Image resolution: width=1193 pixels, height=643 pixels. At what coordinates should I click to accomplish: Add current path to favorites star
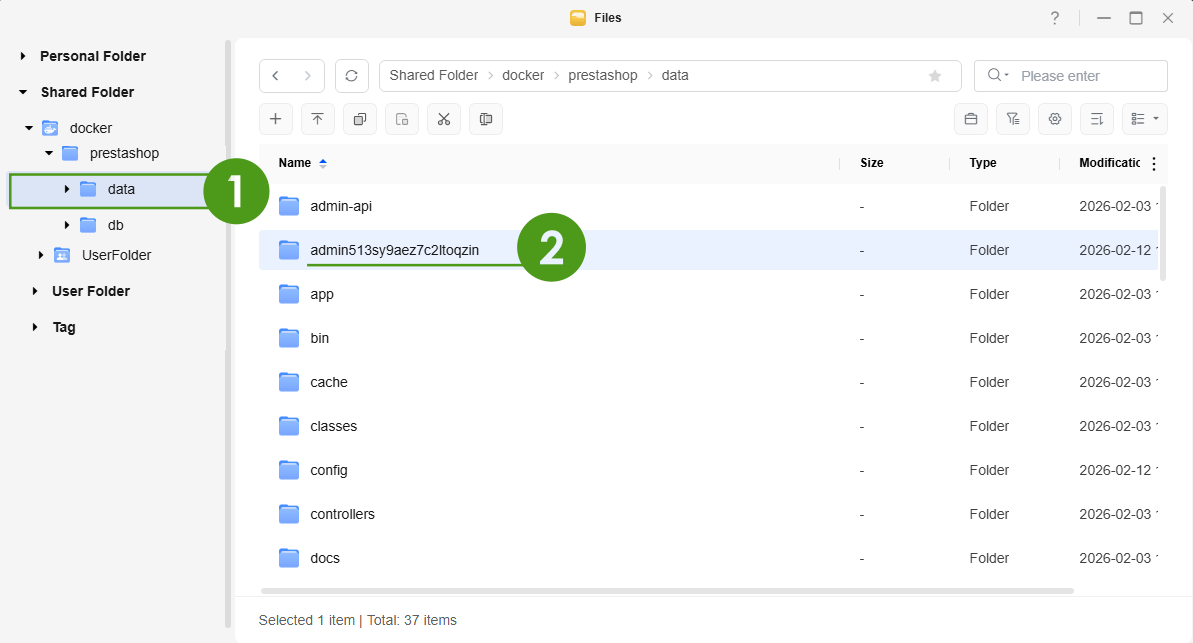935,76
